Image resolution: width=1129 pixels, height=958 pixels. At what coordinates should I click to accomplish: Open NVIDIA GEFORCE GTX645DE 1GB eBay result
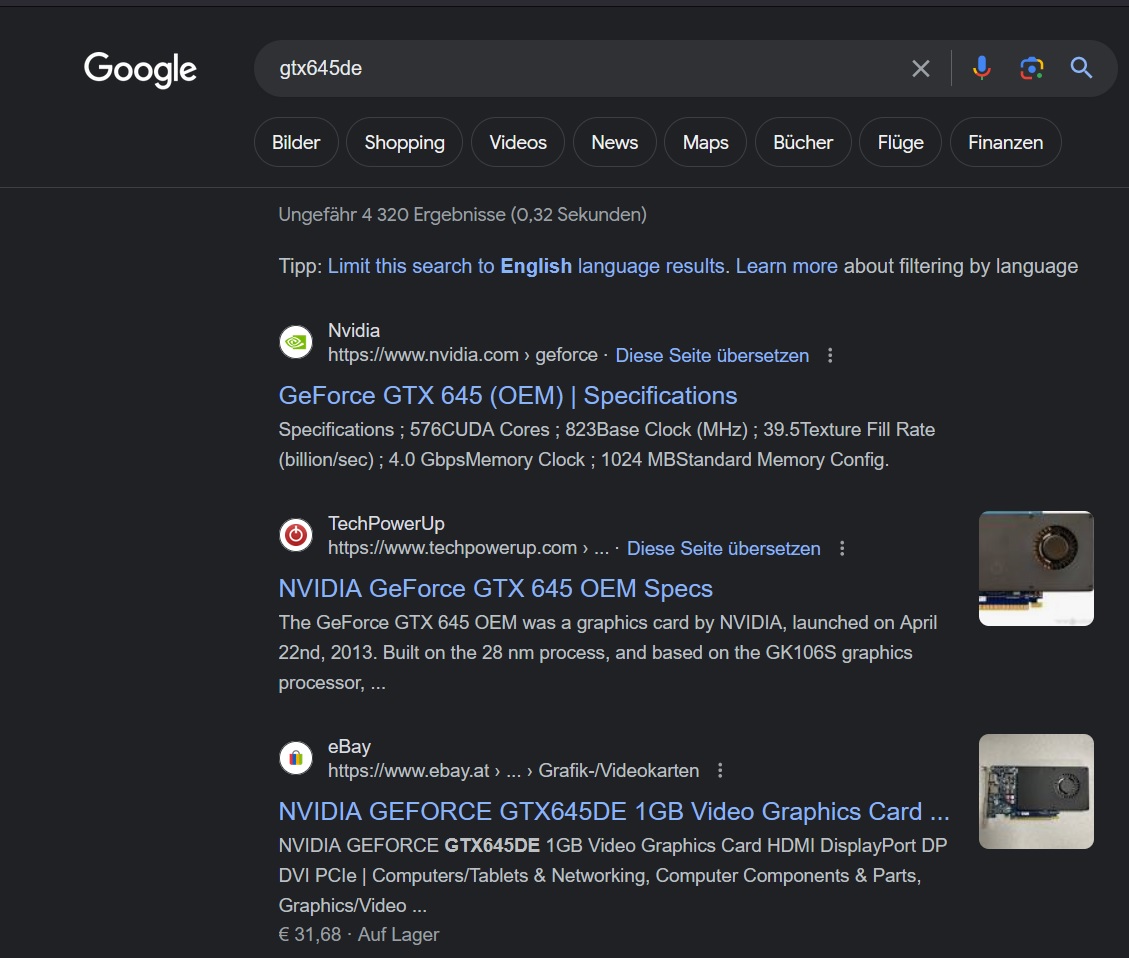click(x=614, y=812)
